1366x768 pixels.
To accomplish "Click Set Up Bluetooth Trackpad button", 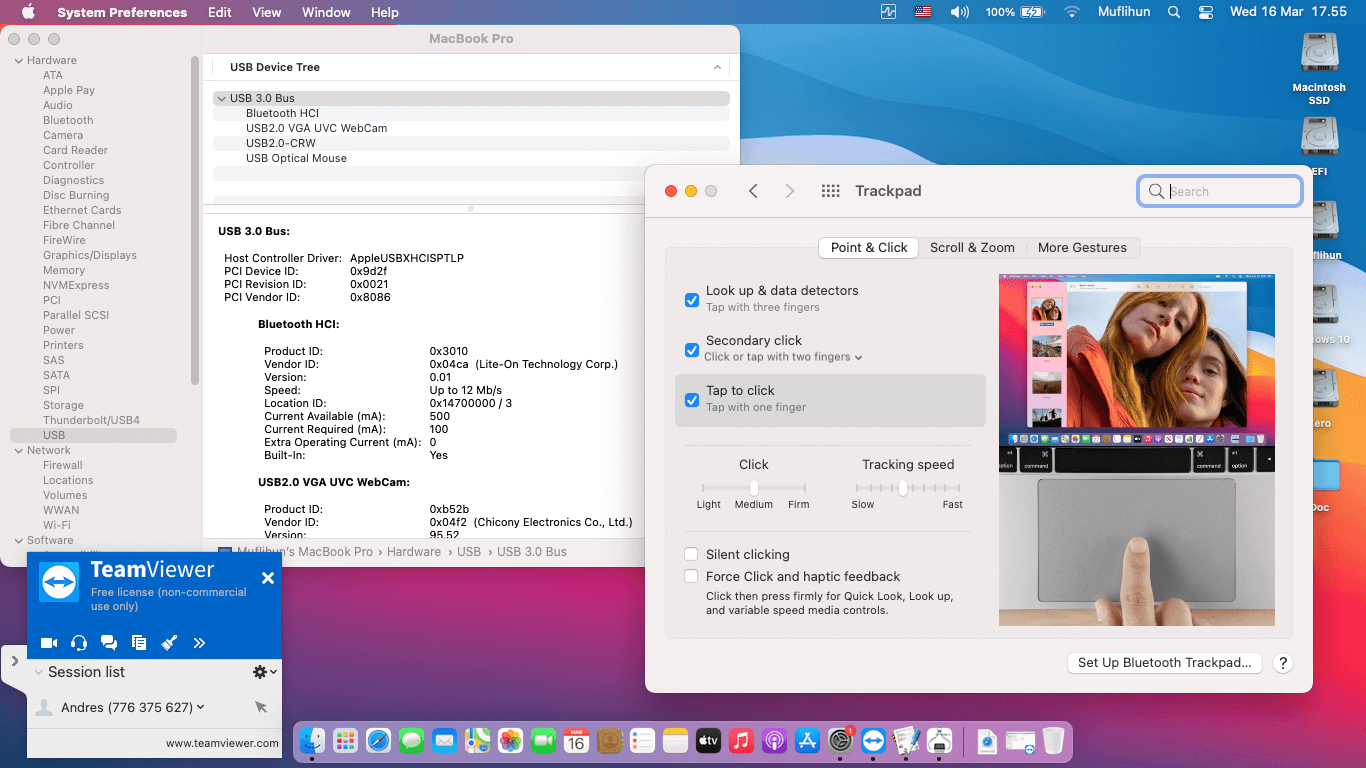I will click(x=1164, y=663).
